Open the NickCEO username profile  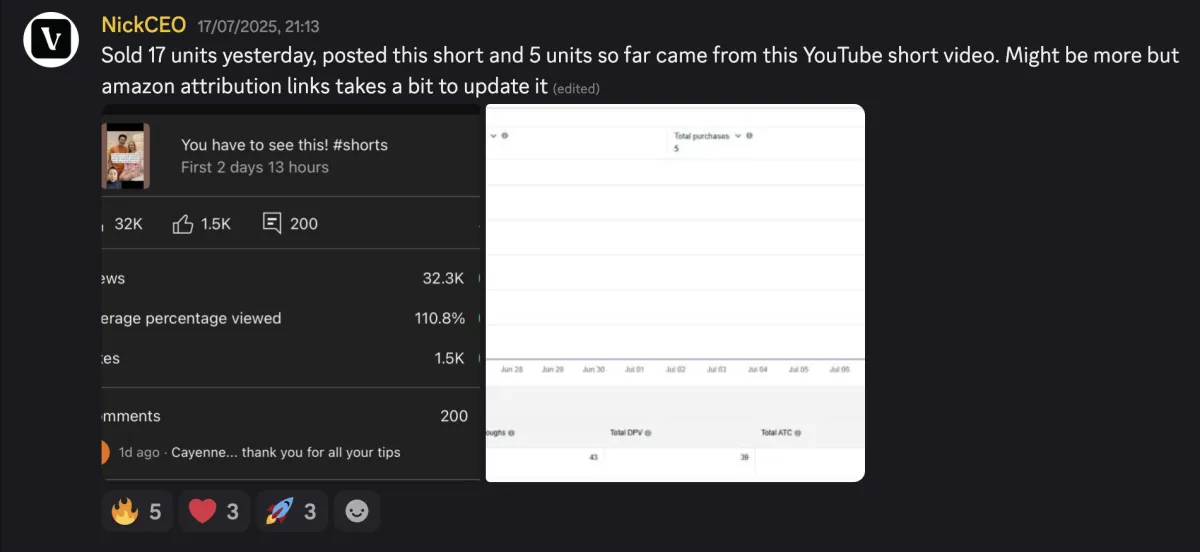pyautogui.click(x=144, y=25)
